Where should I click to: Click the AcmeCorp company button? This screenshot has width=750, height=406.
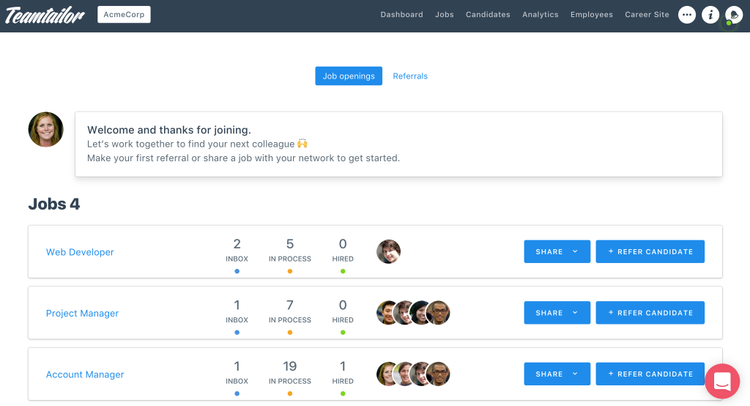pos(124,15)
